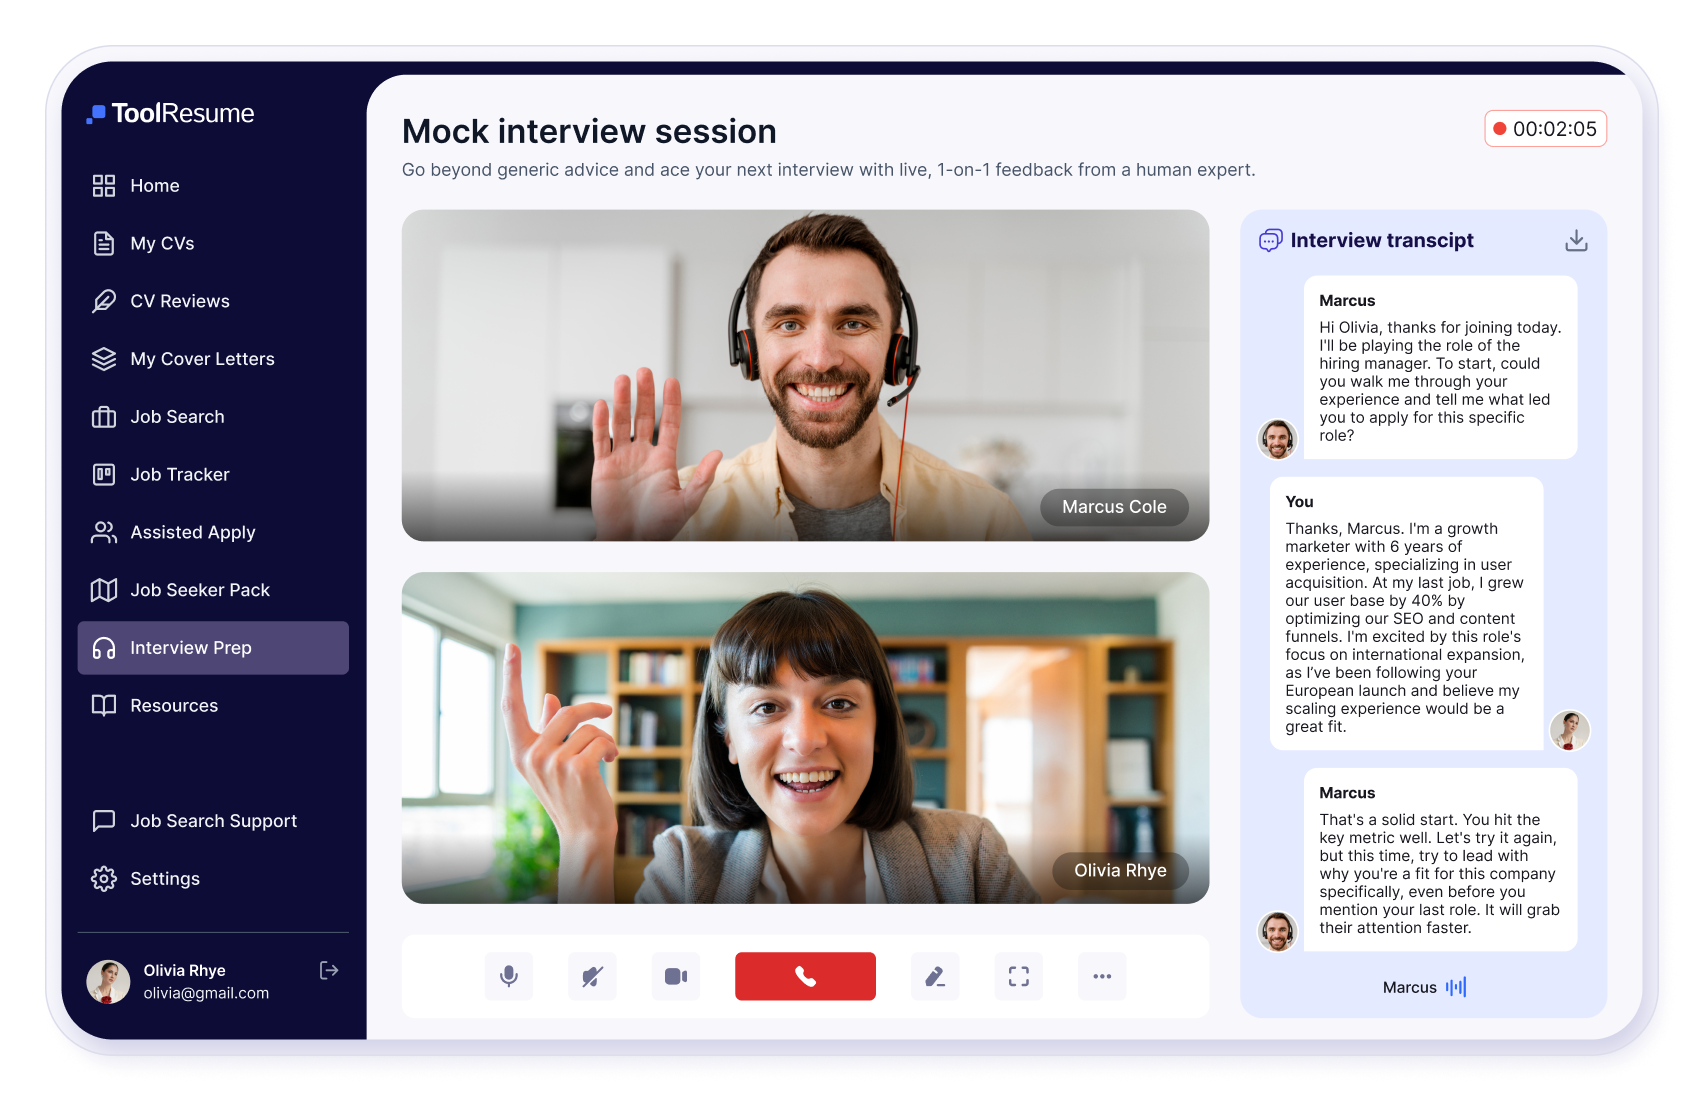
Task: Mute the microphone
Action: coord(509,976)
